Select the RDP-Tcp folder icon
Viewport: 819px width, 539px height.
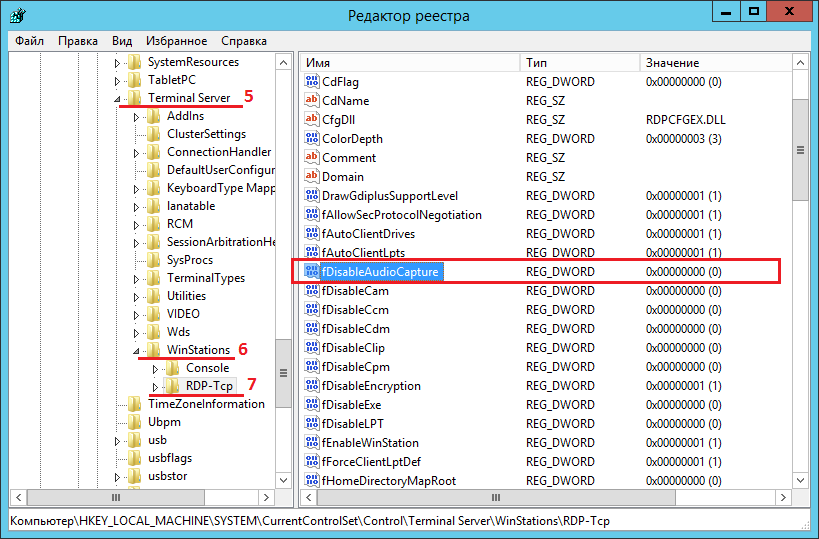(x=173, y=386)
